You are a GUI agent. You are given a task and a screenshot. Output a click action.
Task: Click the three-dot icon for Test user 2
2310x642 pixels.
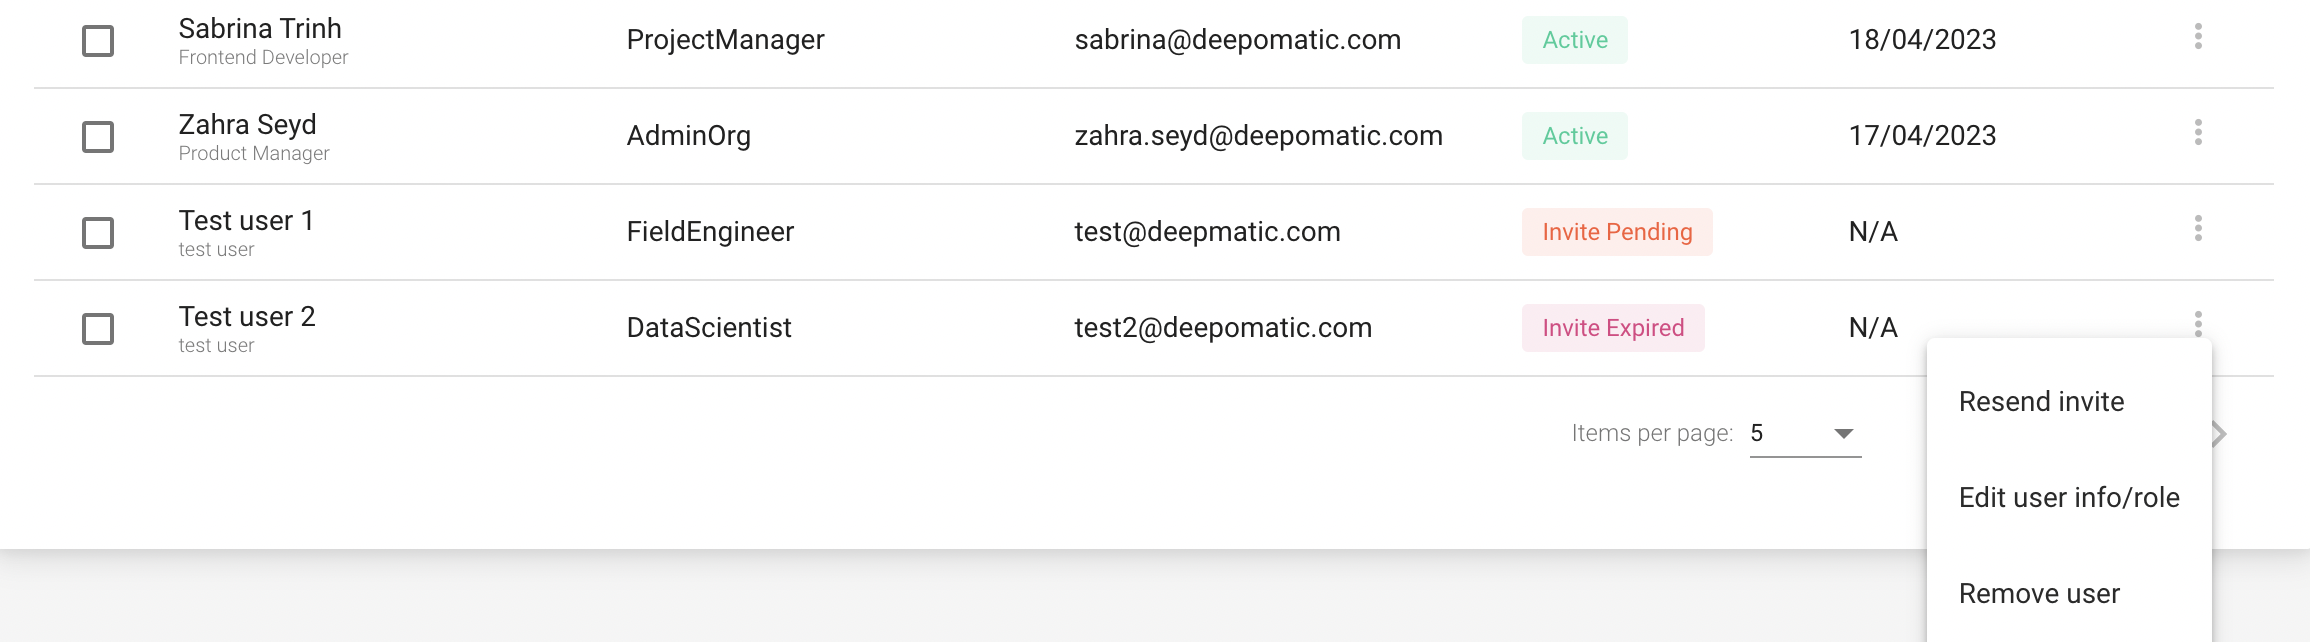[2197, 324]
